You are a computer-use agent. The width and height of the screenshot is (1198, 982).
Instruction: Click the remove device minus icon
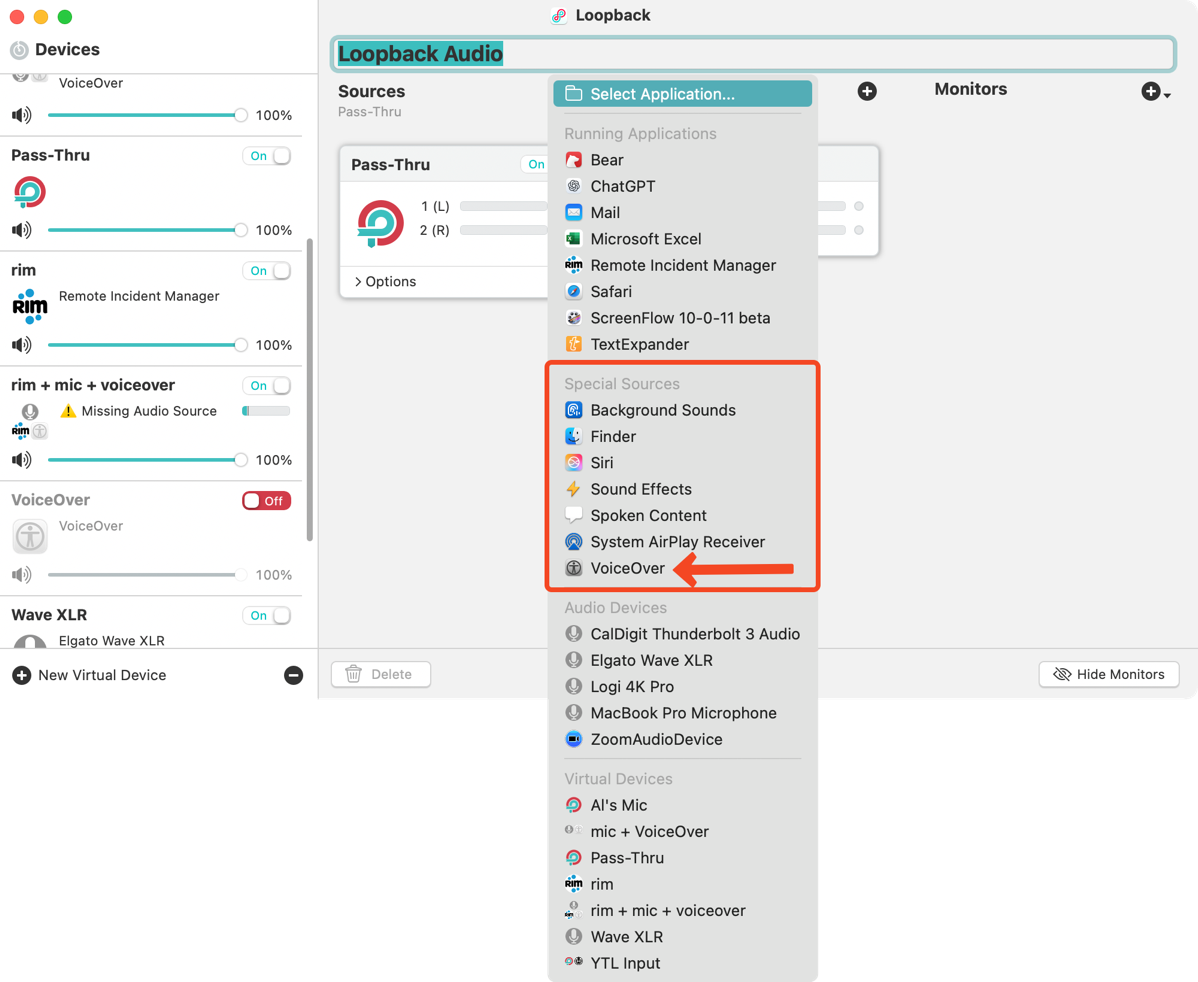(293, 675)
